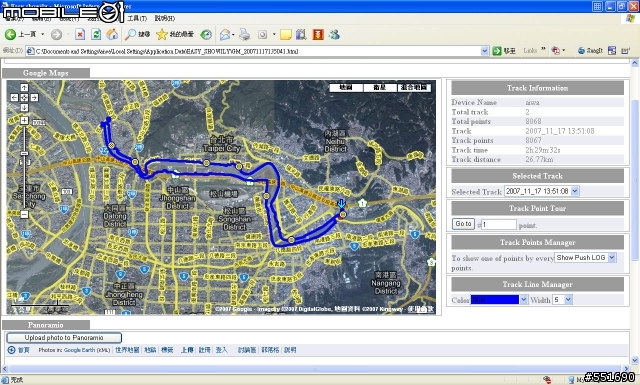
Task: Open the Show Push LOG dropdown
Action: (612, 258)
